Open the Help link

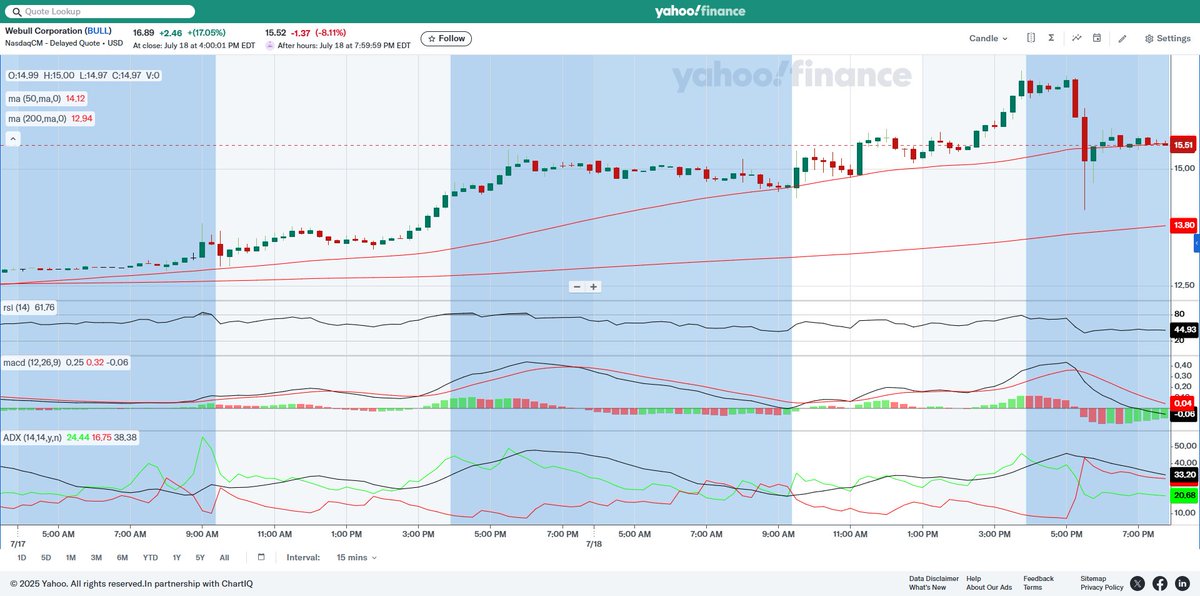click(x=974, y=578)
